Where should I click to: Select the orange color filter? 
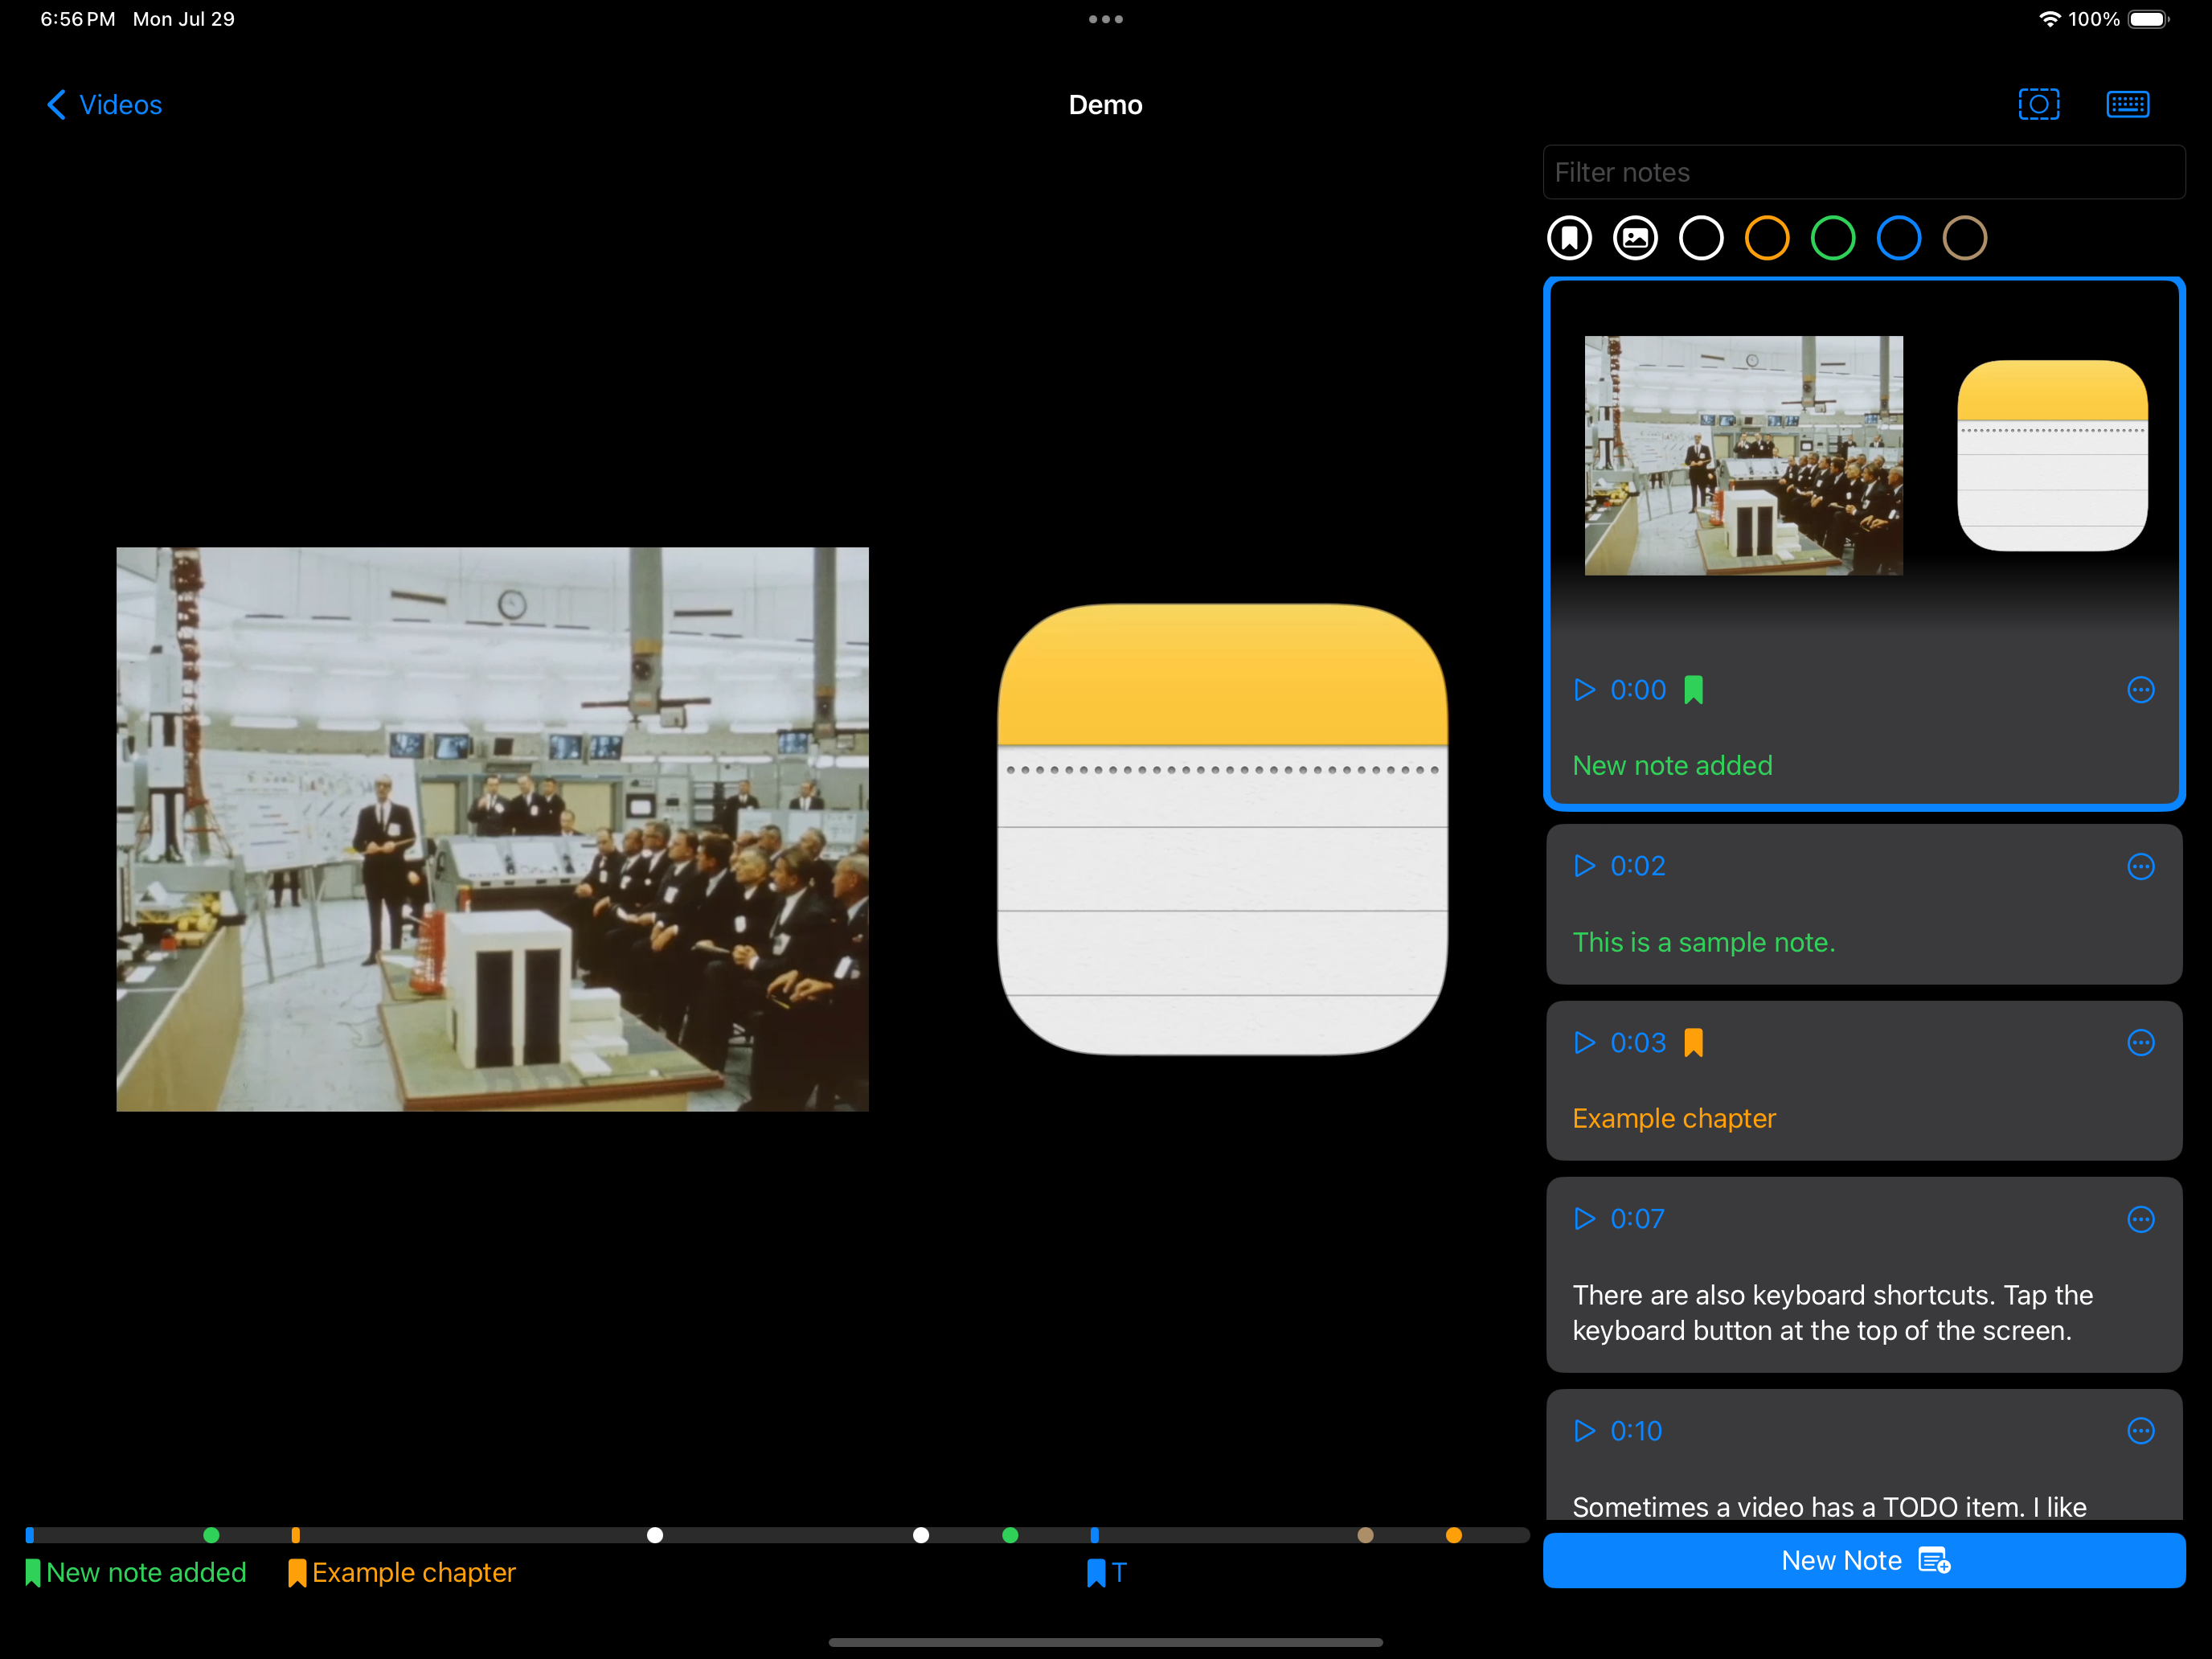coord(1767,238)
